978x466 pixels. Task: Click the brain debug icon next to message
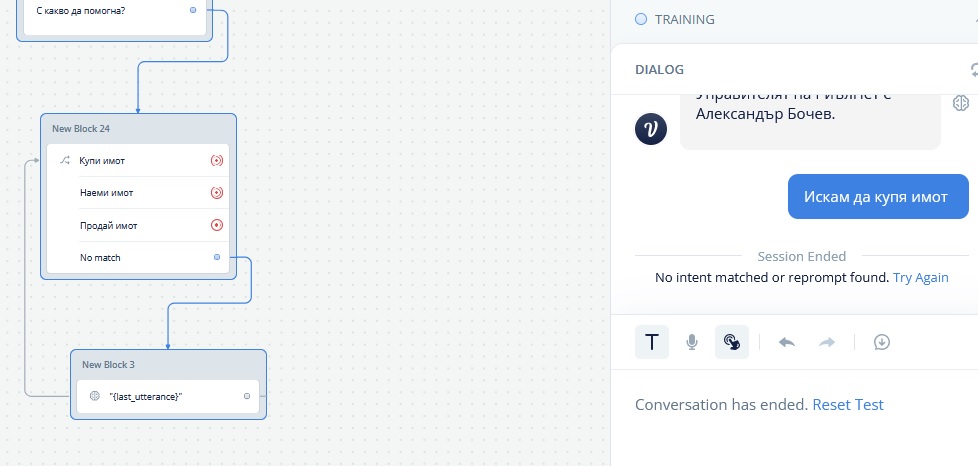961,103
